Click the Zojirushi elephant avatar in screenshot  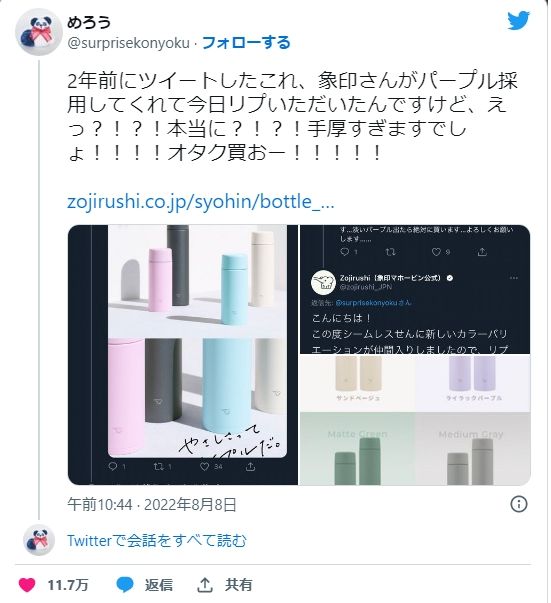pos(323,282)
